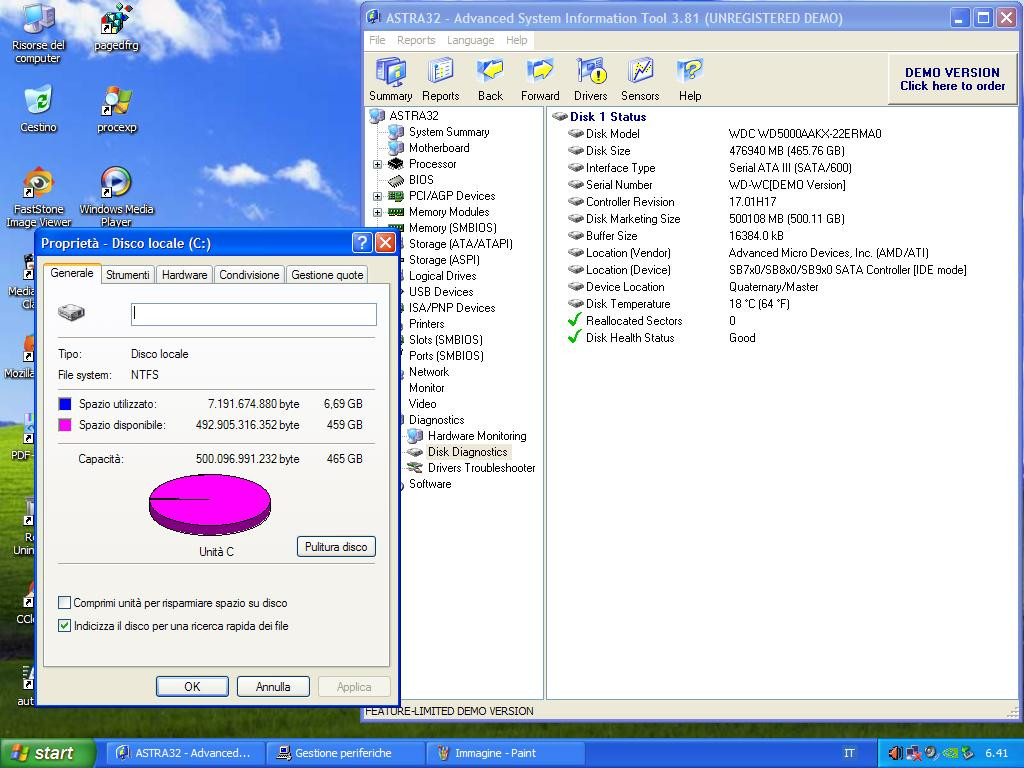Open the Drivers toolbar icon

pyautogui.click(x=590, y=73)
